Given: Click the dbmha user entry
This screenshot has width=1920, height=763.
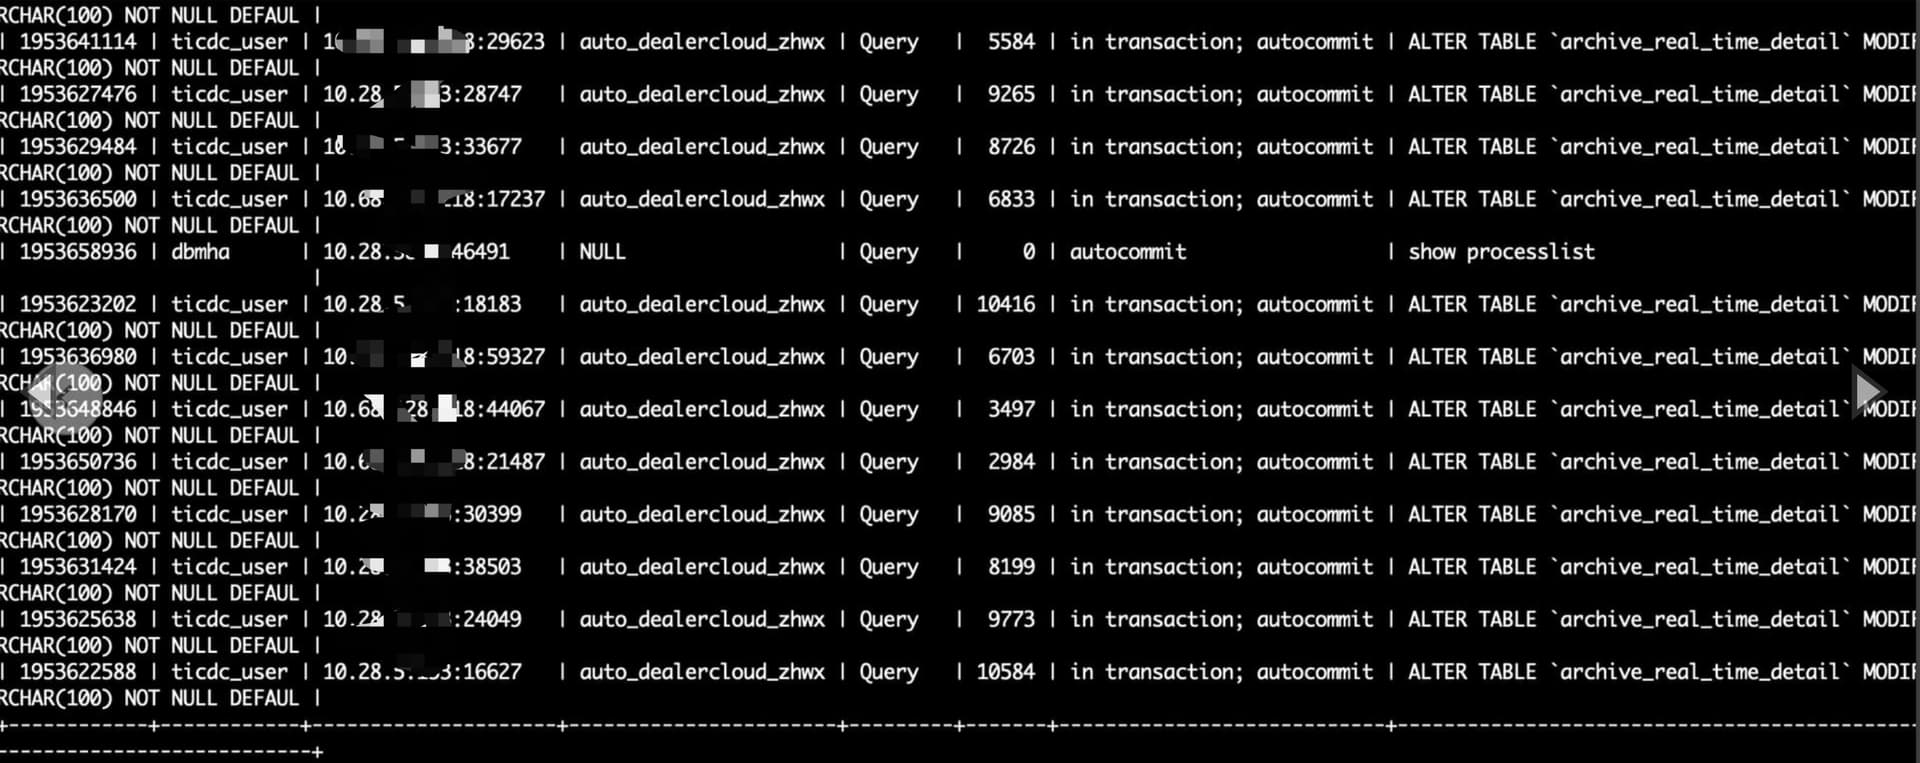Looking at the screenshot, I should coord(200,252).
